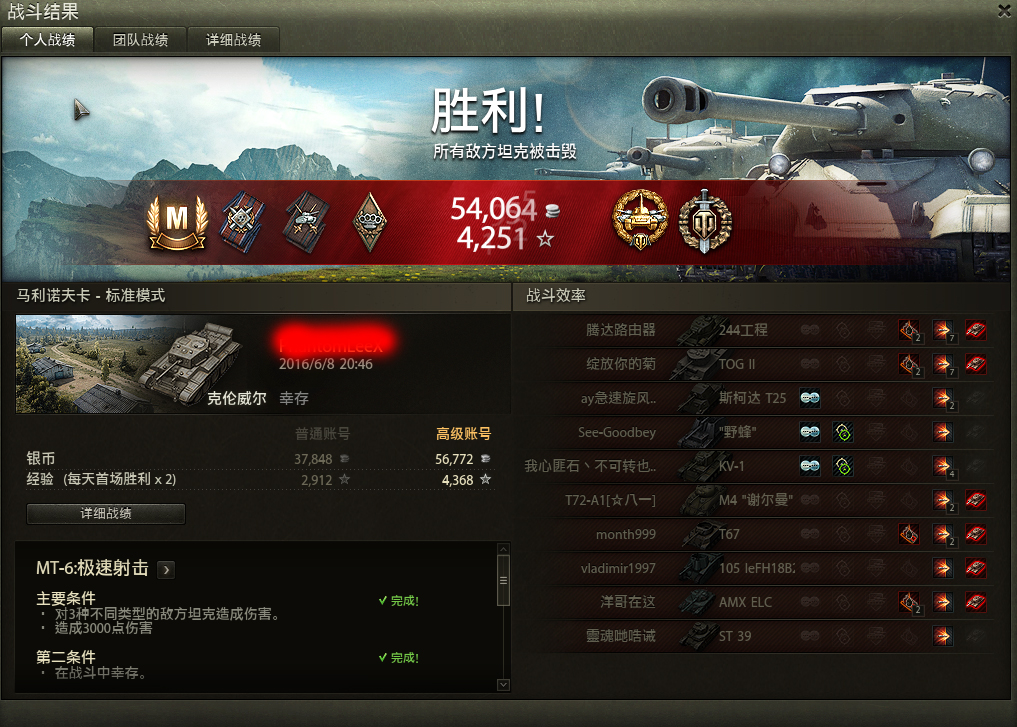This screenshot has height=727, width=1017.
Task: Click the diamond-shaped brass knuckles badge
Action: click(x=370, y=222)
